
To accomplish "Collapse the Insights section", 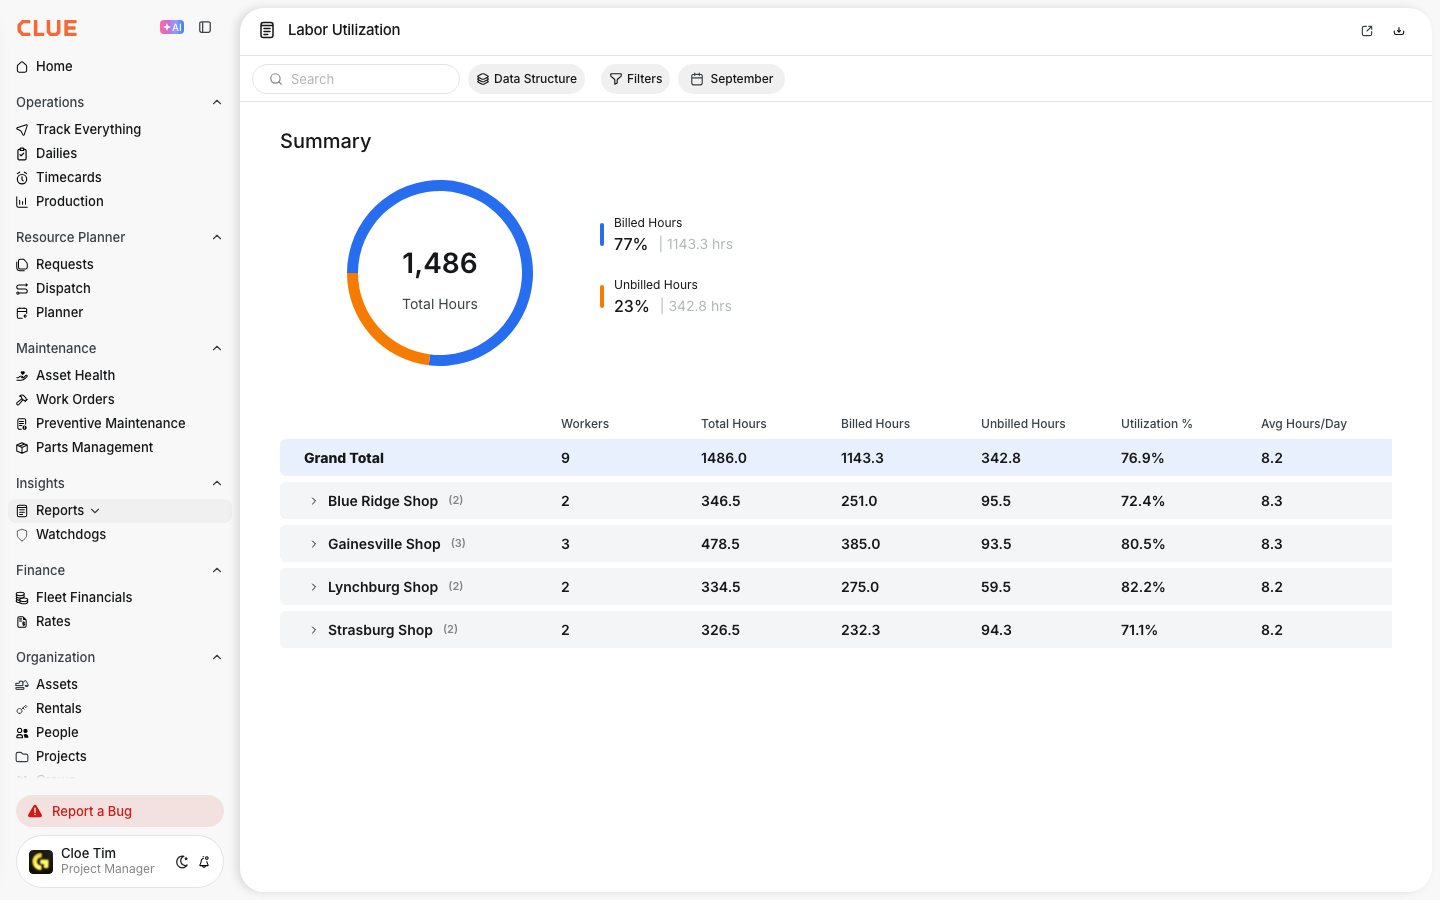I will point(217,483).
